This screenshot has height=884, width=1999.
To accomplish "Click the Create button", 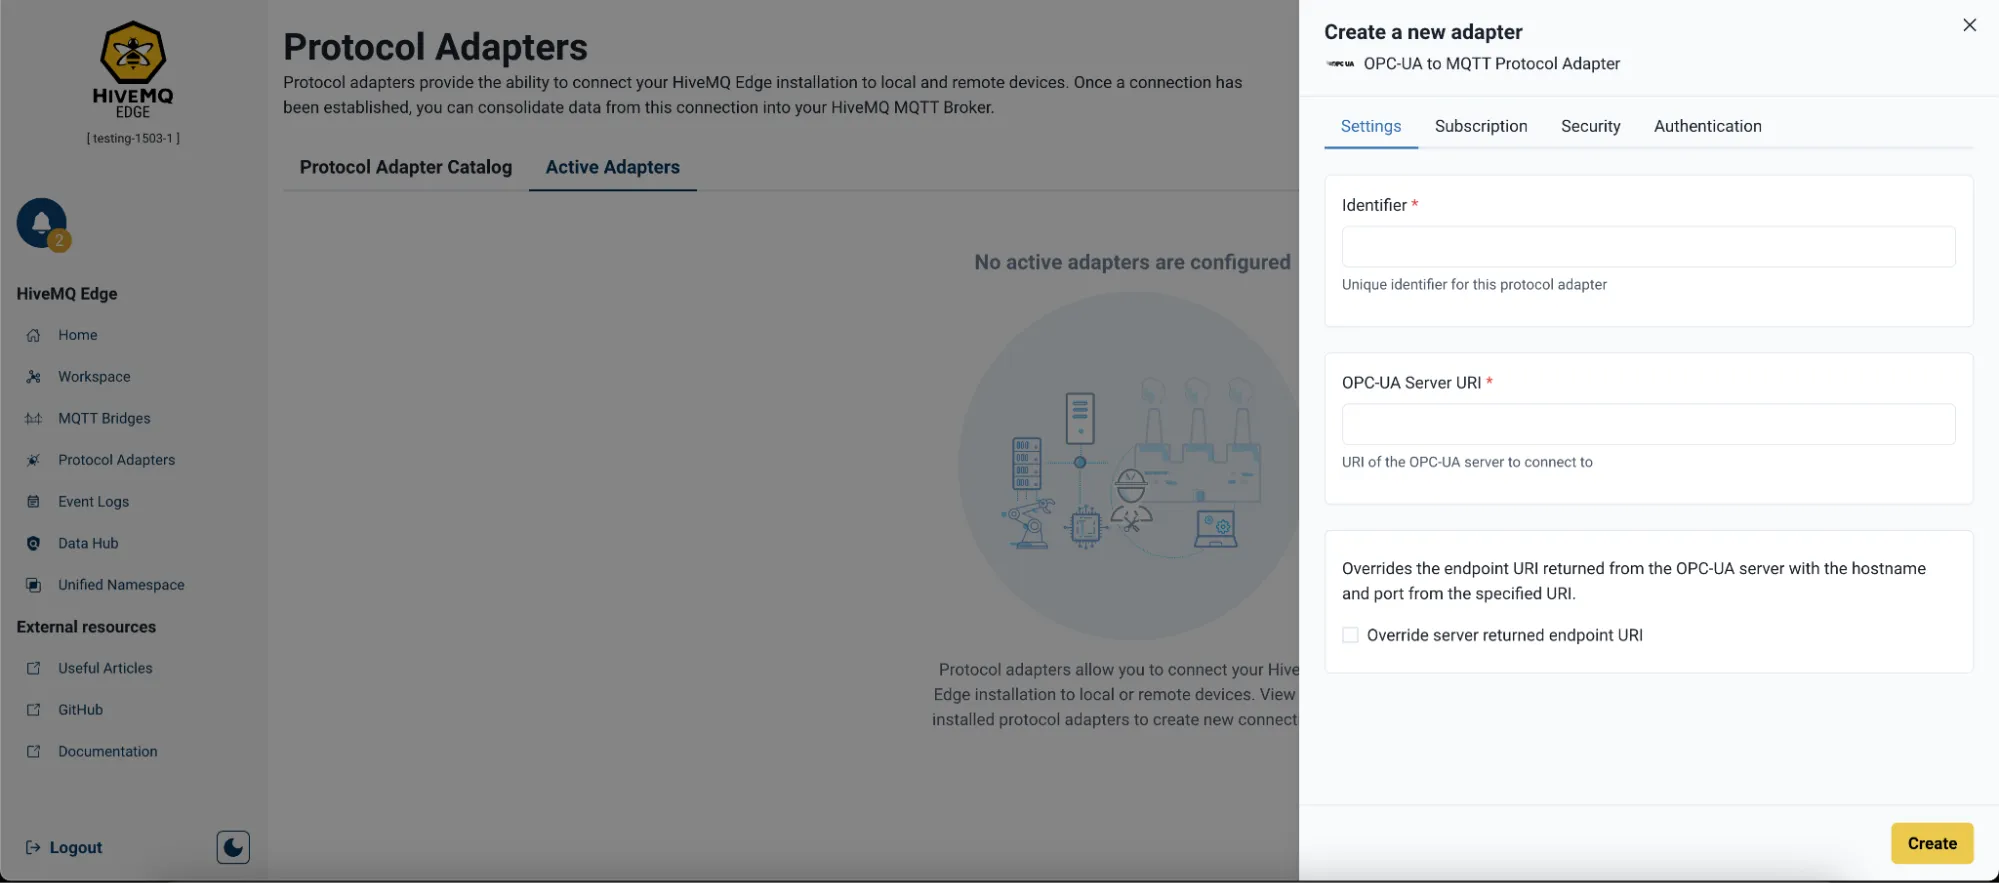I will click(1931, 843).
